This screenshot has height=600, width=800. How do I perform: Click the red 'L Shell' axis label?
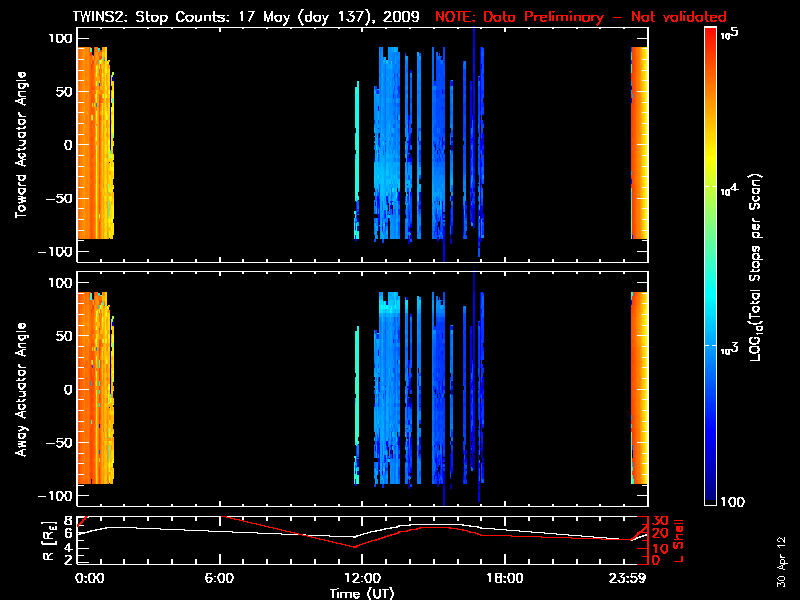click(680, 540)
